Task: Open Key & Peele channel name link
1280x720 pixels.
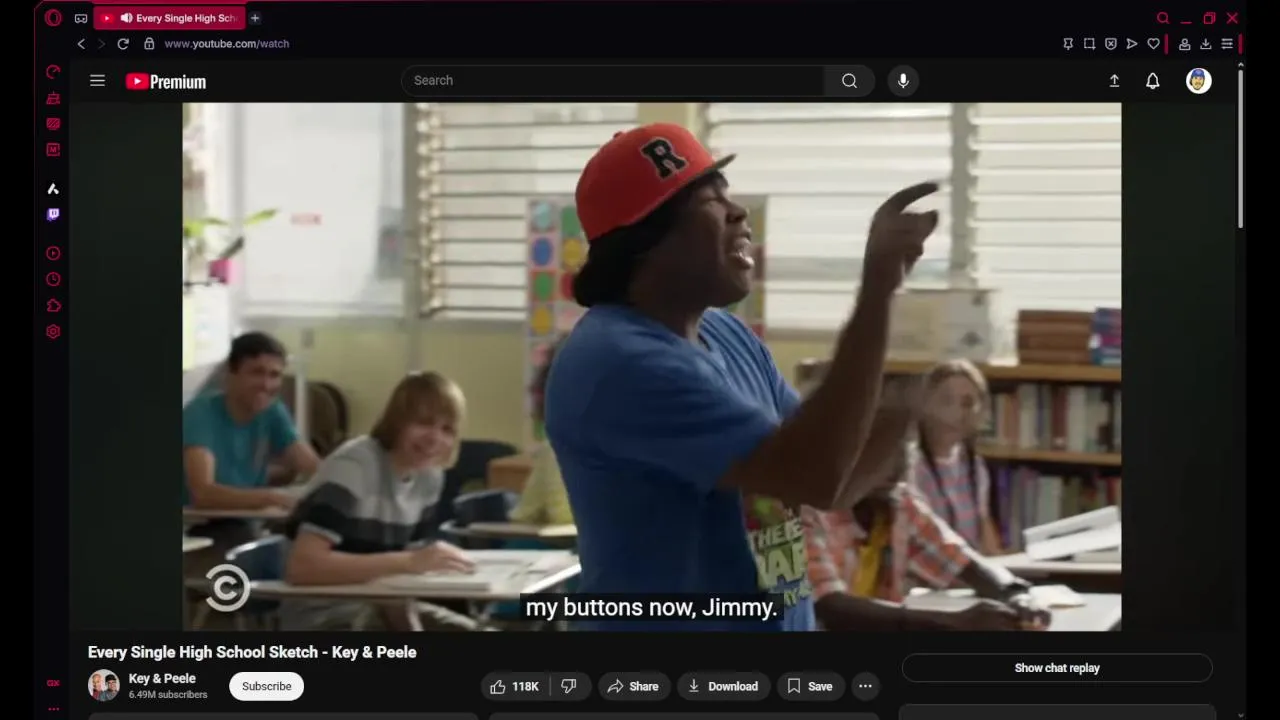Action: point(162,678)
